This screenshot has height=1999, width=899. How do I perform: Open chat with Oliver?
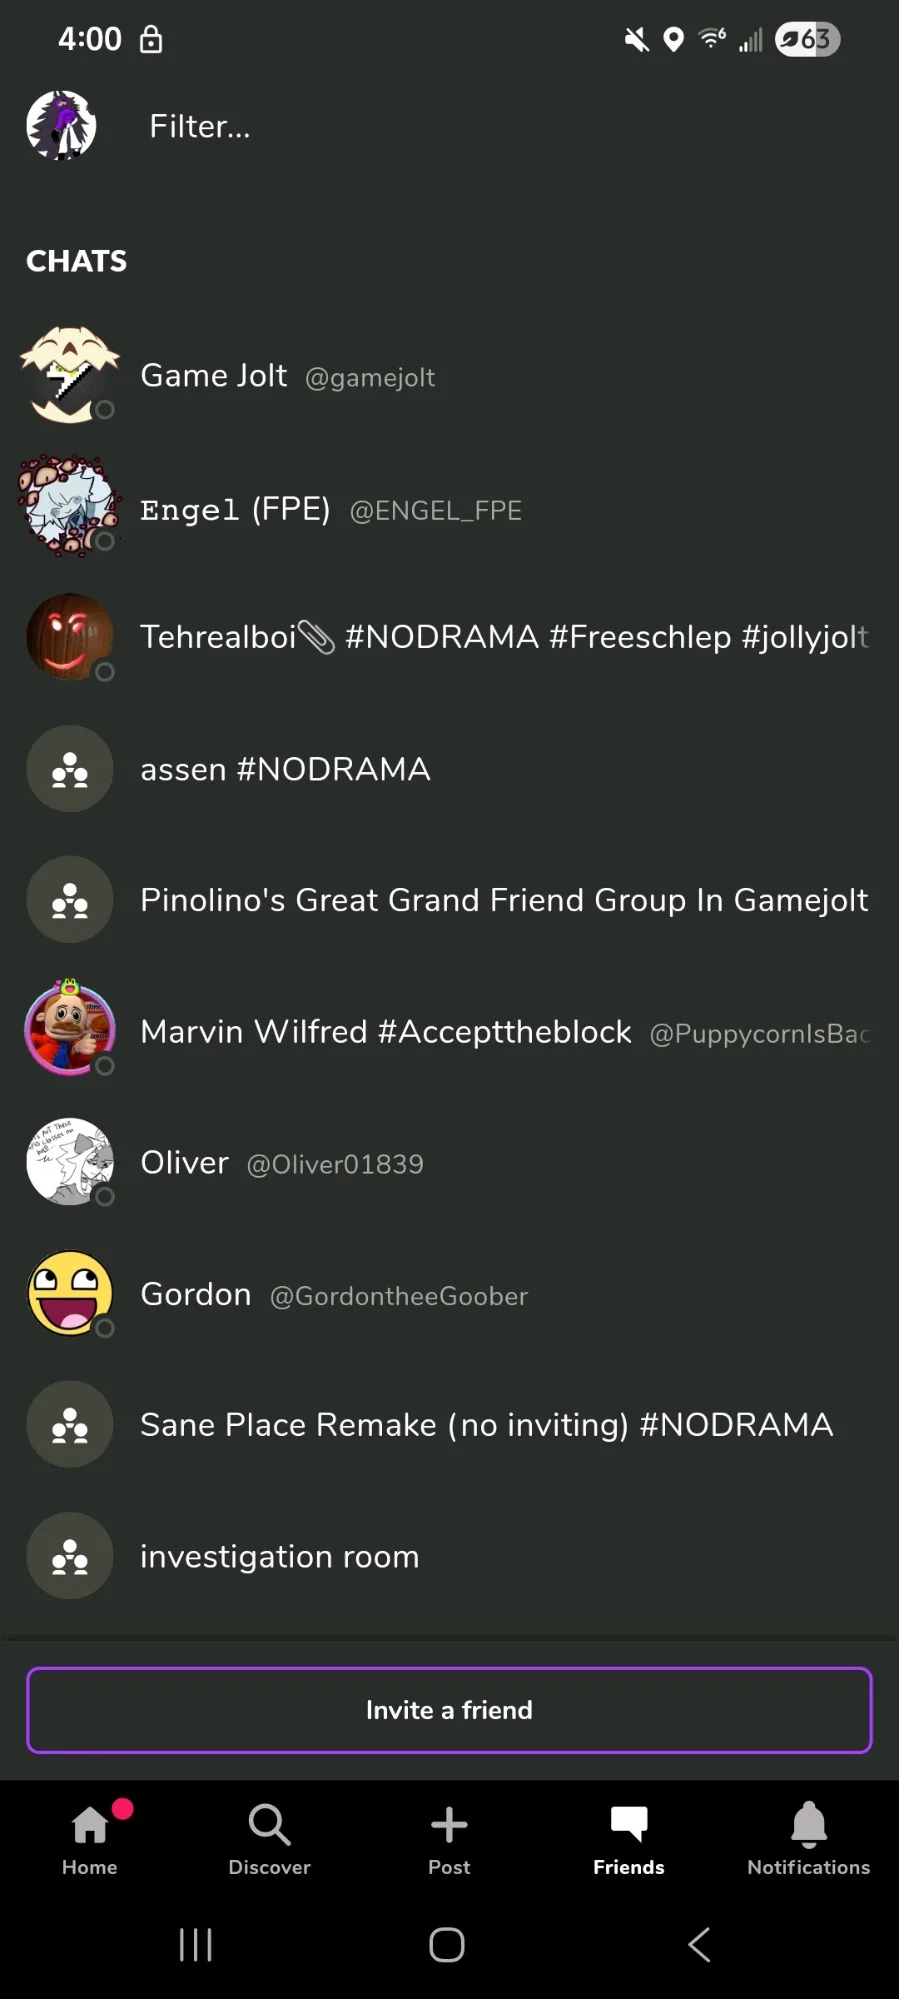coord(282,1163)
